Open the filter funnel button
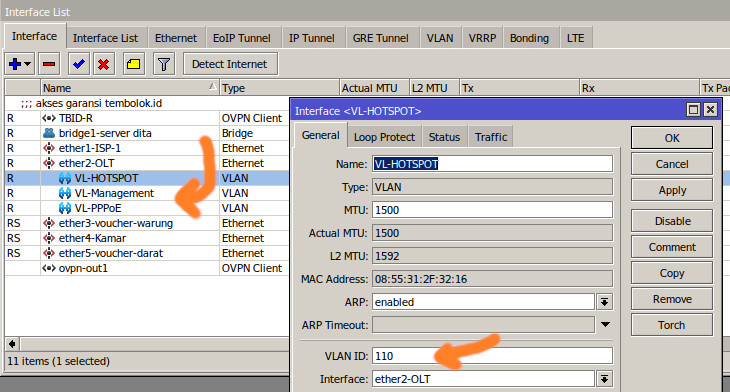Viewport: 730px width, 392px height. 163,64
